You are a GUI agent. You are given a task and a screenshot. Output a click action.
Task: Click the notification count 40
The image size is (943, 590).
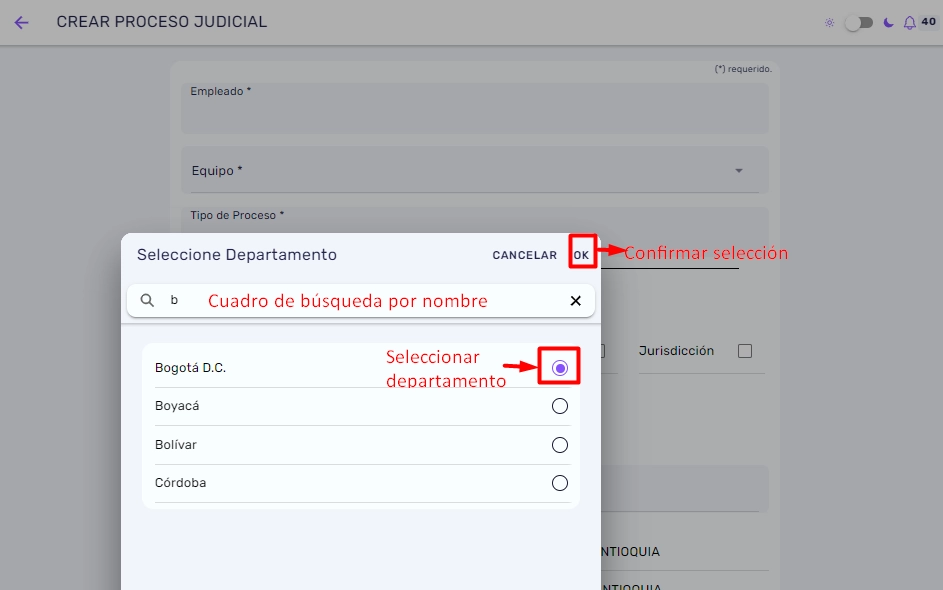929,22
